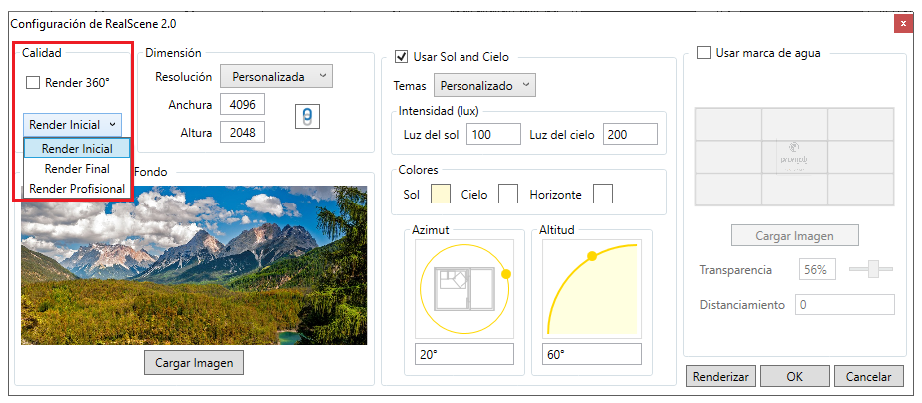Click the mountain background thumbnail
This screenshot has width=922, height=403.
(194, 265)
